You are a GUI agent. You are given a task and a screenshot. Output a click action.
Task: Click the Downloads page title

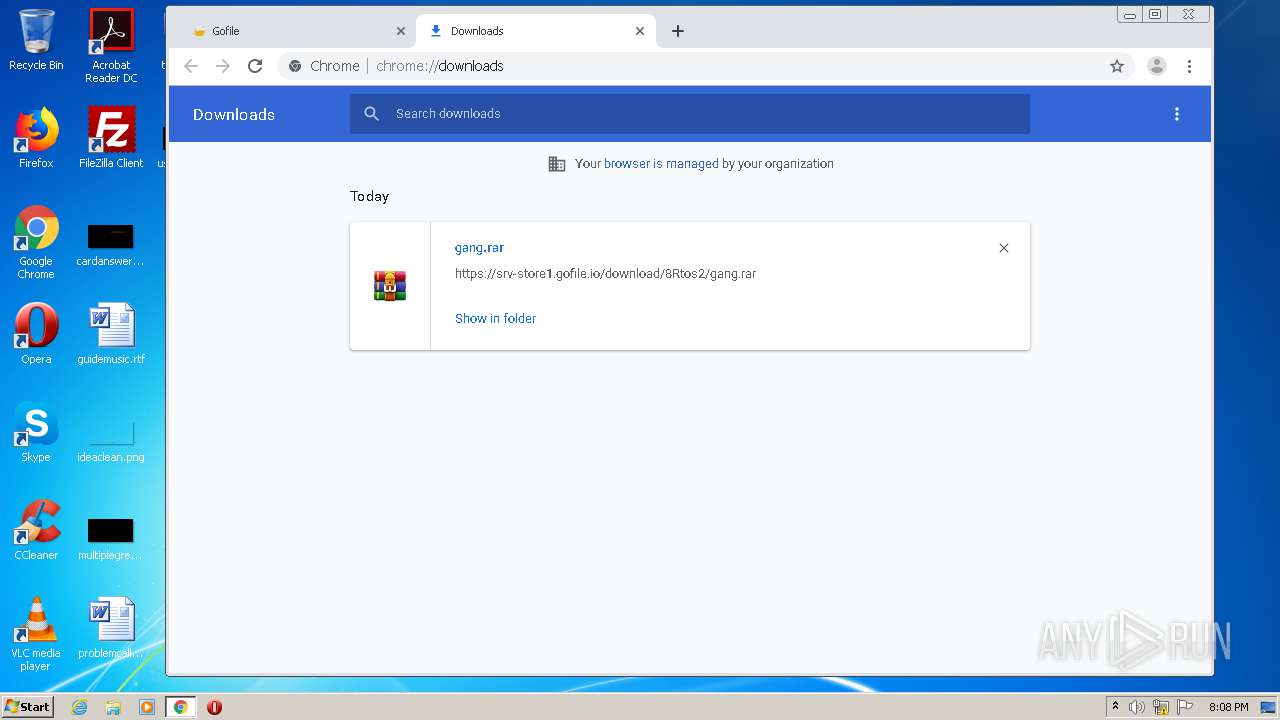coord(234,114)
